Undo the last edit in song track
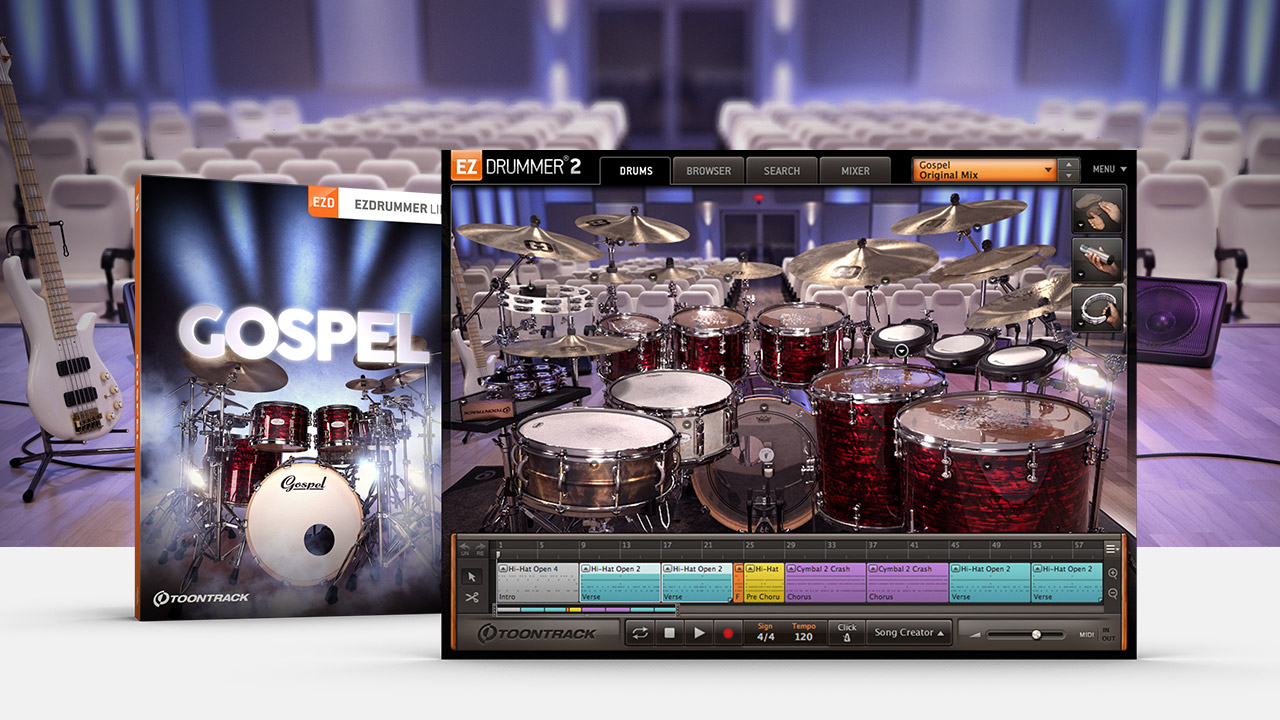 point(464,549)
